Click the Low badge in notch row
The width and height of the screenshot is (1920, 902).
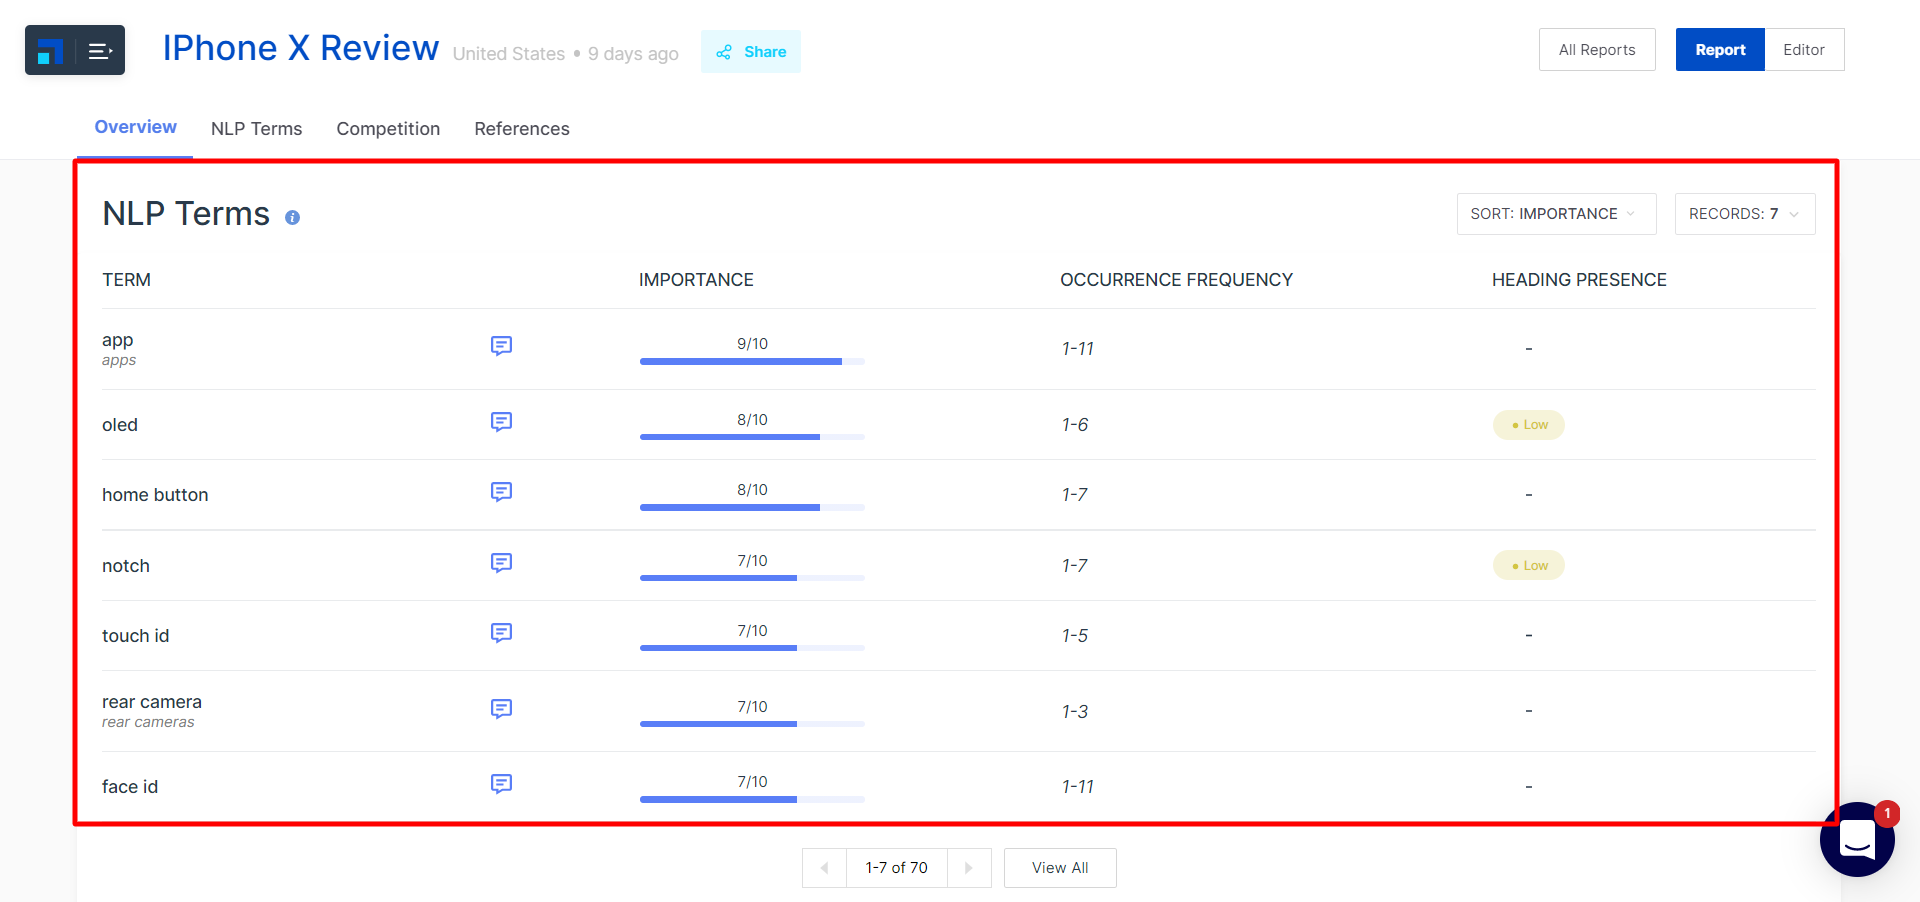(x=1529, y=566)
